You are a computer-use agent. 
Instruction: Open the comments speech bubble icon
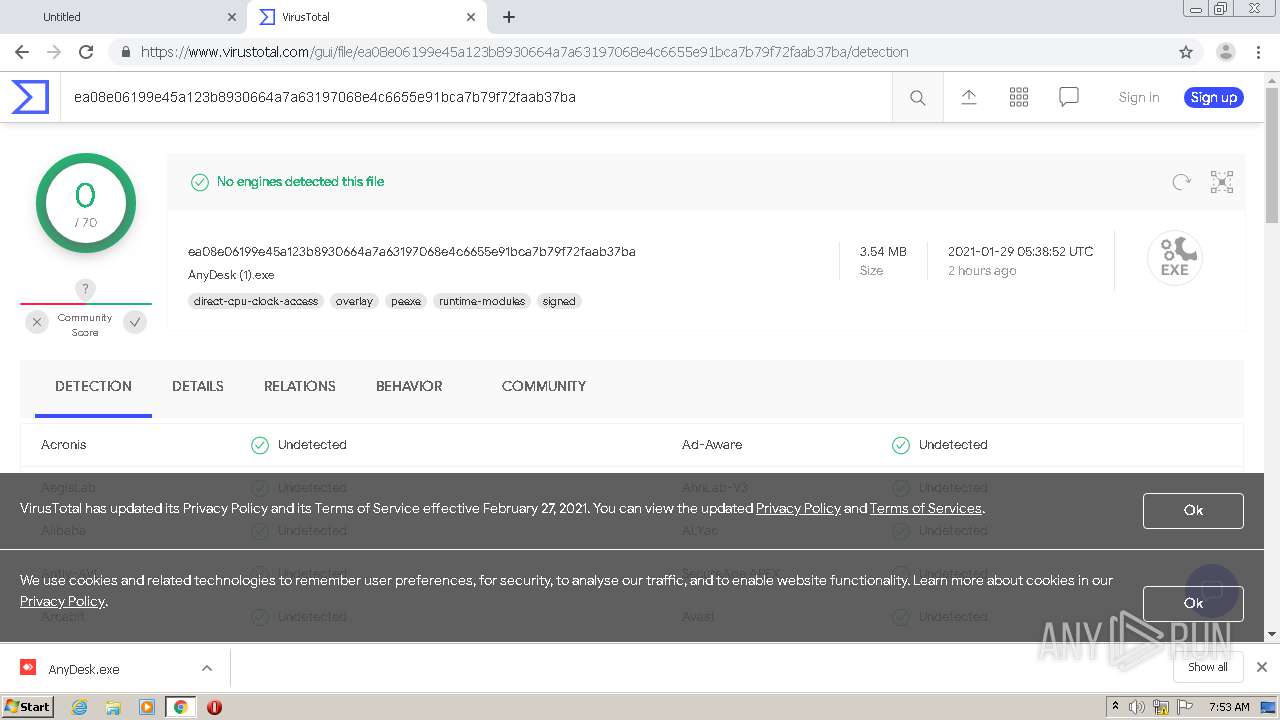[1069, 97]
